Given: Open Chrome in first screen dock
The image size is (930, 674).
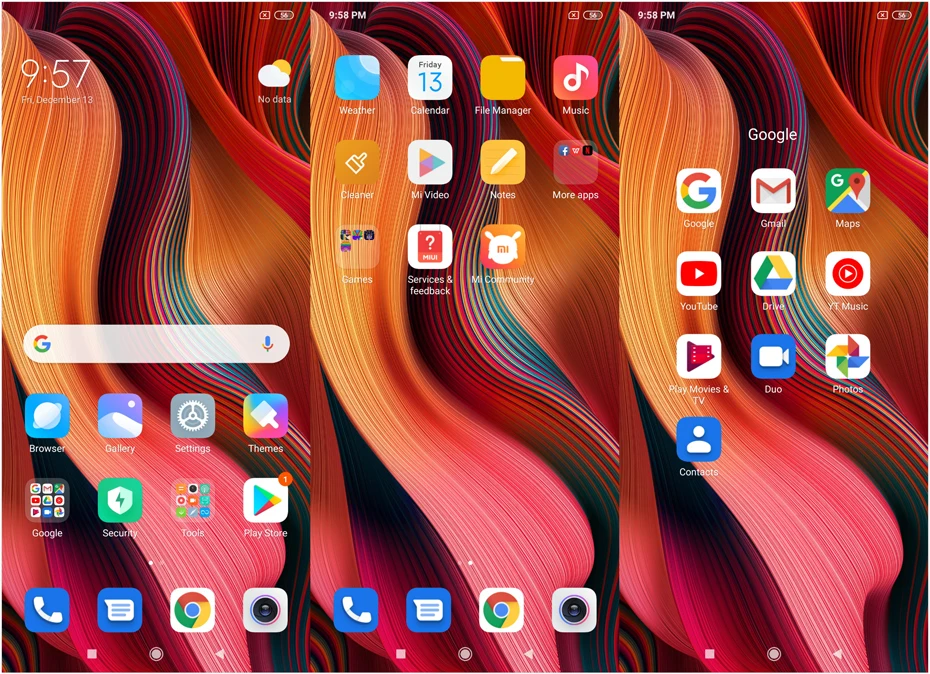Looking at the screenshot, I should pyautogui.click(x=193, y=610).
